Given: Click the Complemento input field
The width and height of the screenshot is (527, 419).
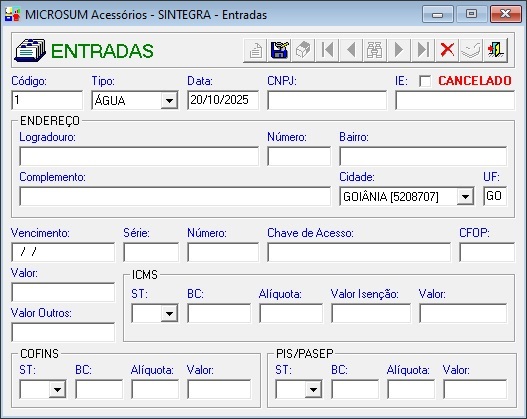Looking at the screenshot, I should point(175,196).
